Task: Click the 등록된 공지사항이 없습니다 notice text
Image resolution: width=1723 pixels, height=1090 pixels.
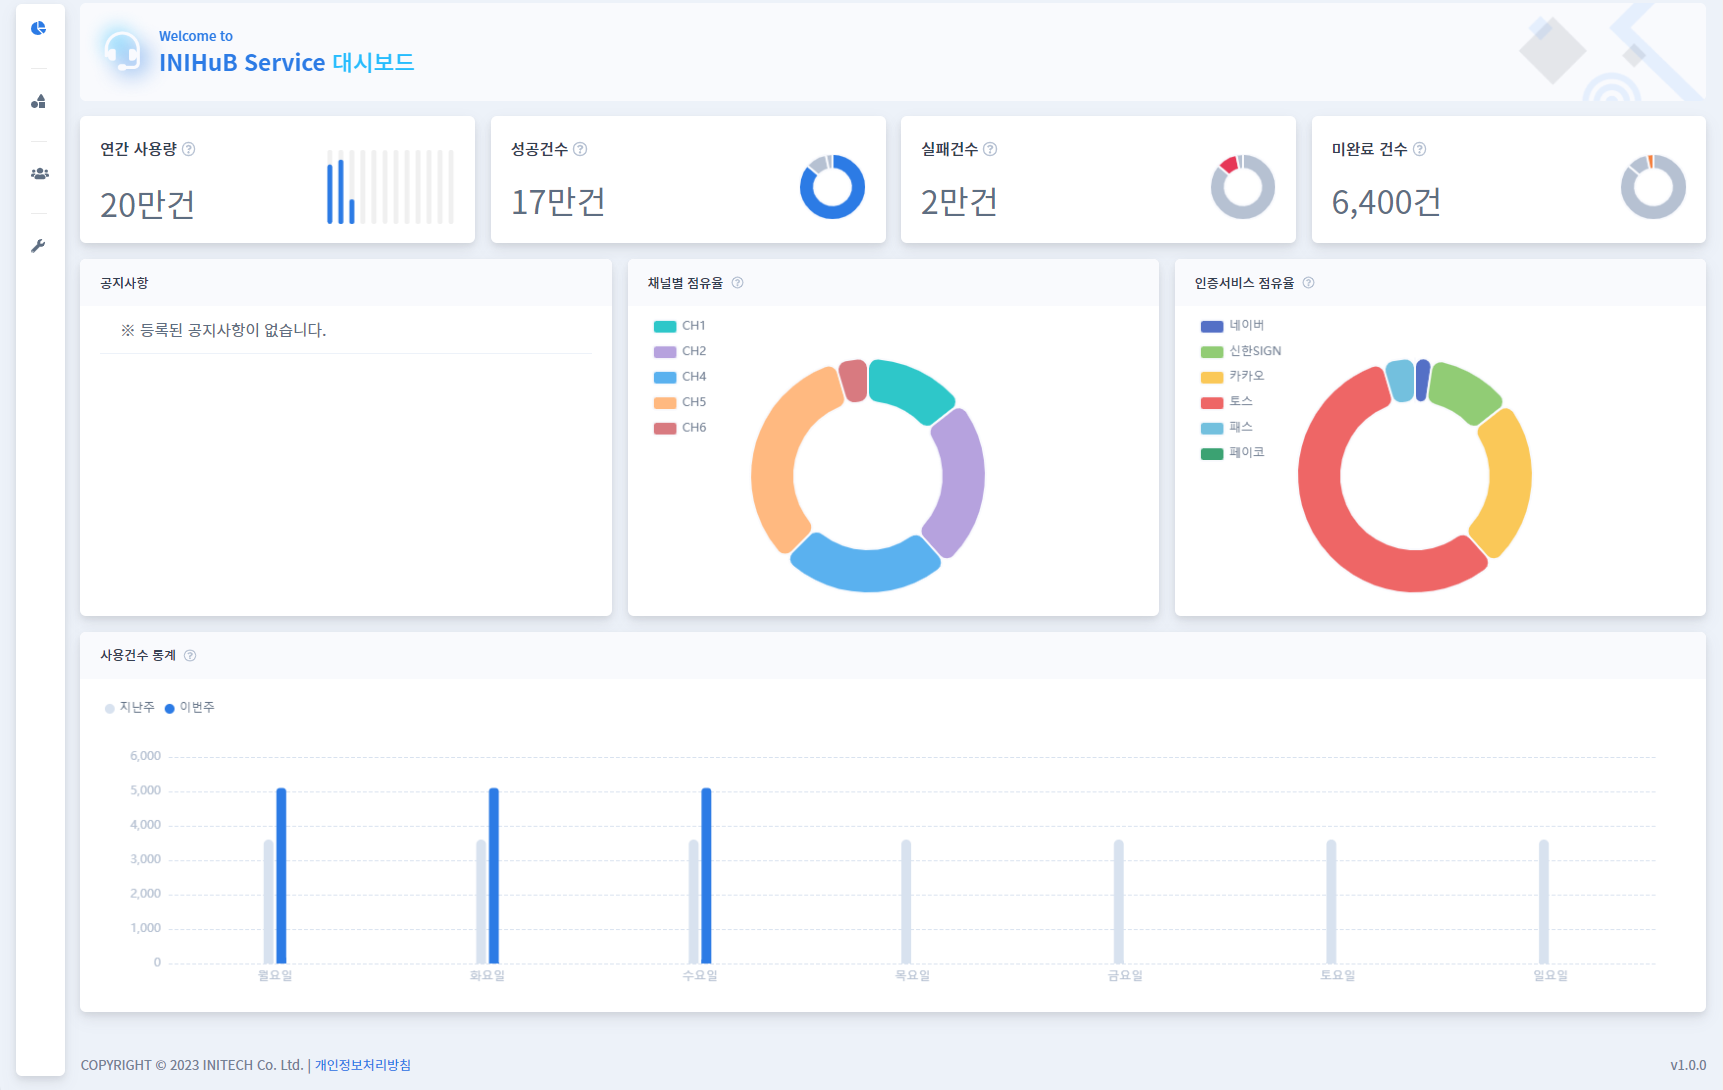Action: click(223, 330)
